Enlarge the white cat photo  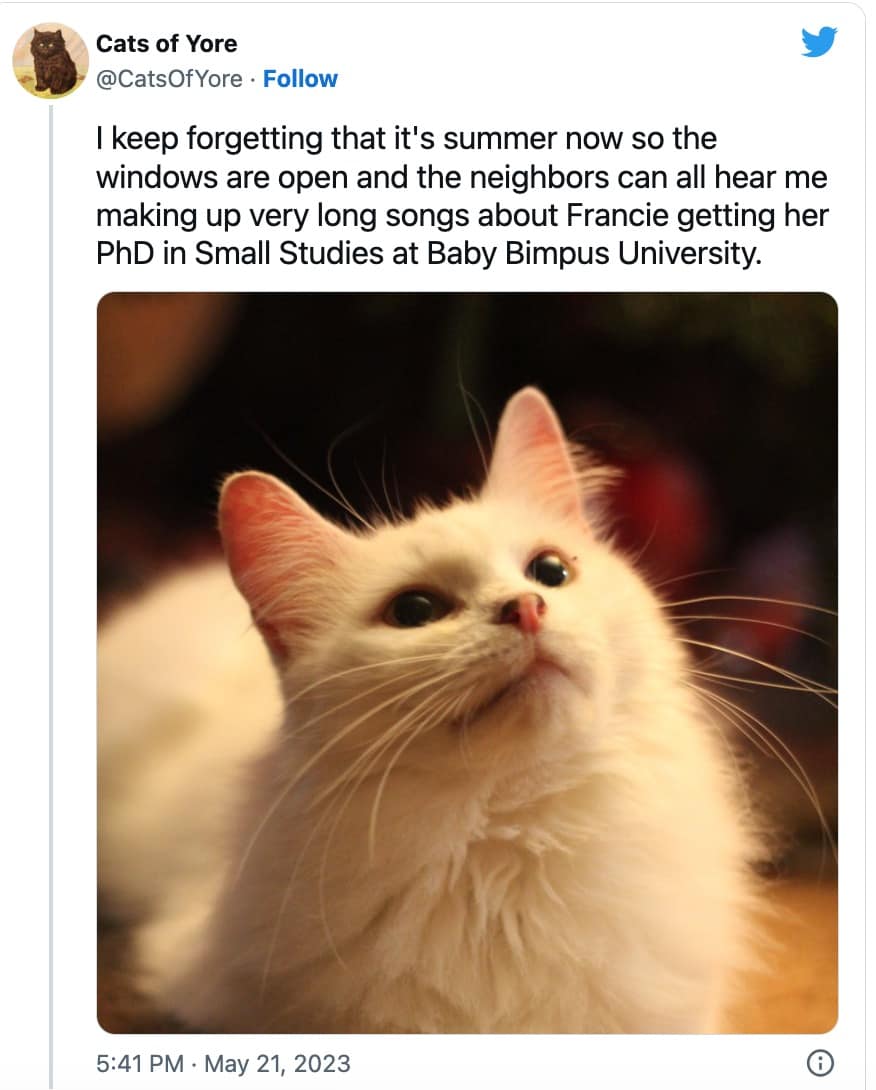pos(467,662)
